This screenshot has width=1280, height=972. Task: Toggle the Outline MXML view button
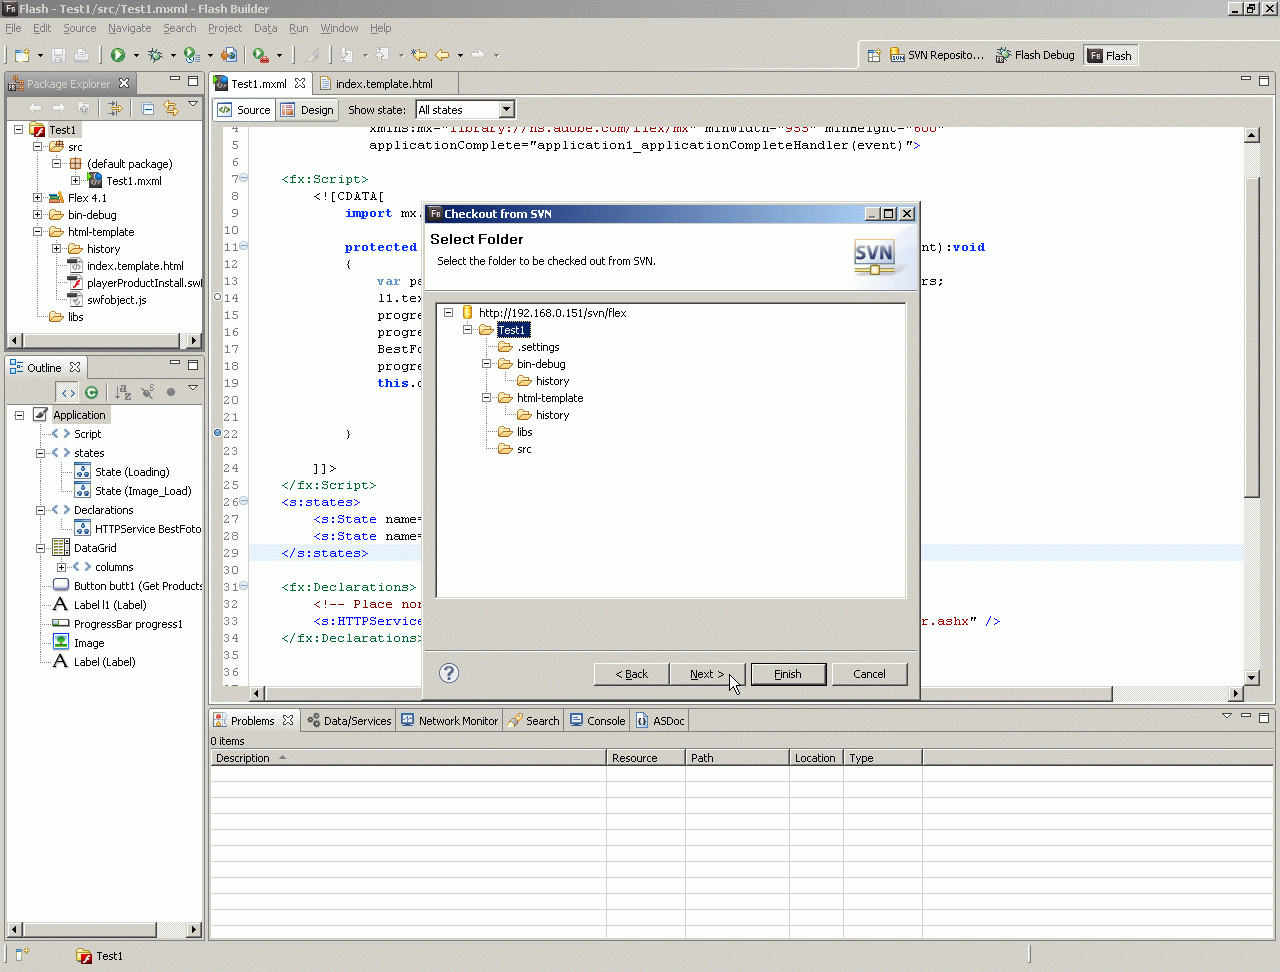click(66, 392)
